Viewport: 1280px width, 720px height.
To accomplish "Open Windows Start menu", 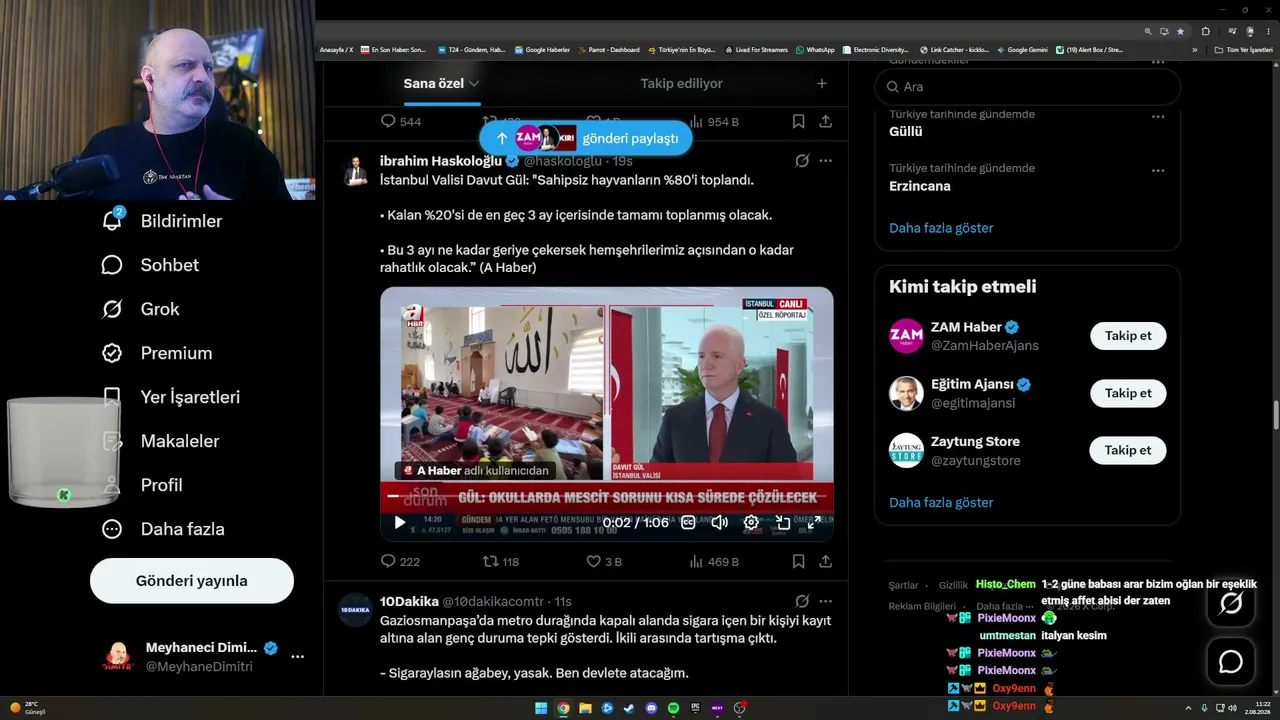I will [x=541, y=708].
